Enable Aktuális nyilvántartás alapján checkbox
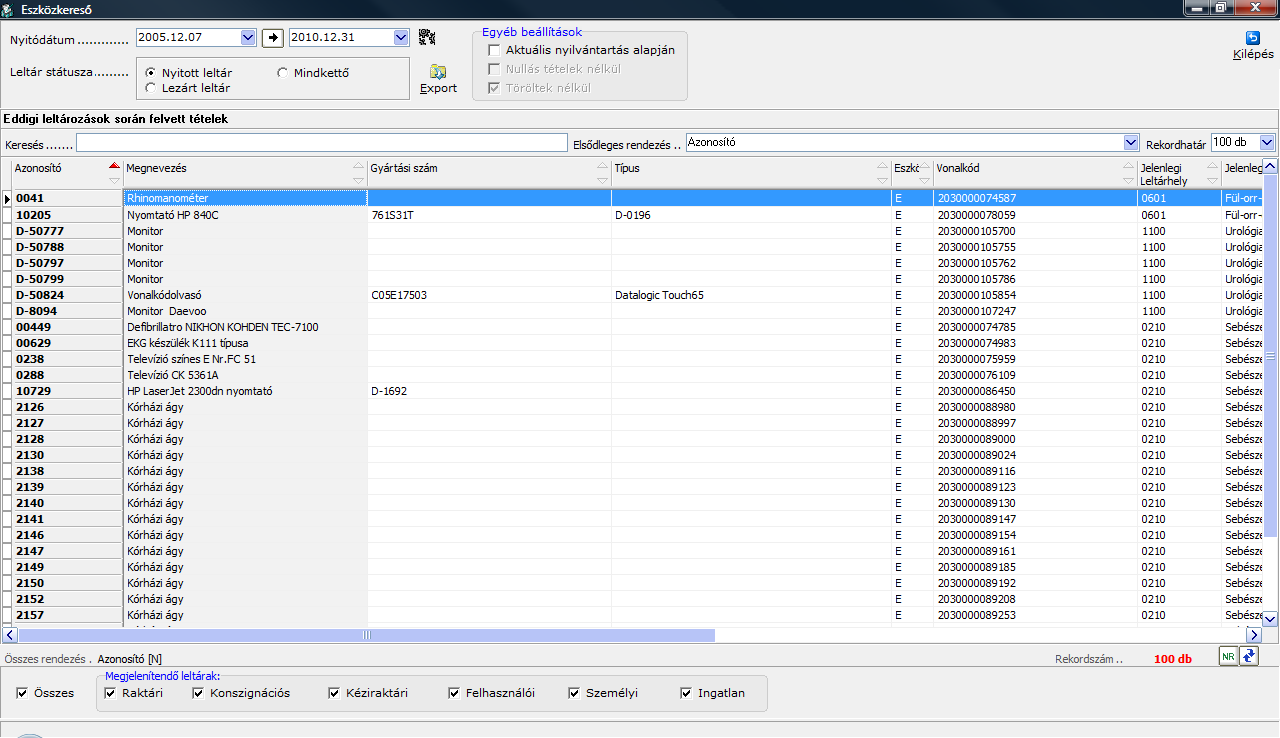 [x=494, y=50]
